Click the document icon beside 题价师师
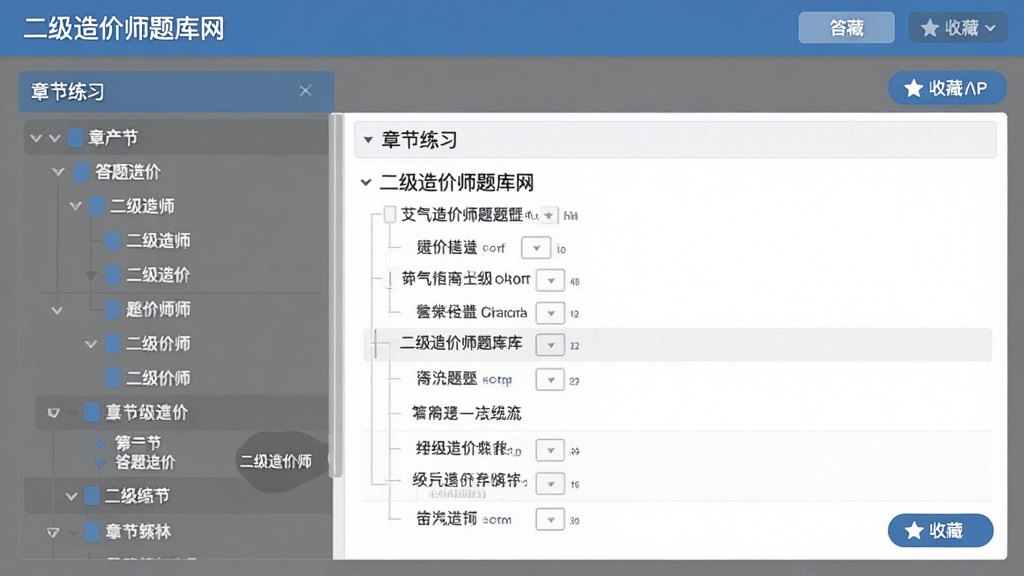Image resolution: width=1024 pixels, height=576 pixels. coord(113,309)
